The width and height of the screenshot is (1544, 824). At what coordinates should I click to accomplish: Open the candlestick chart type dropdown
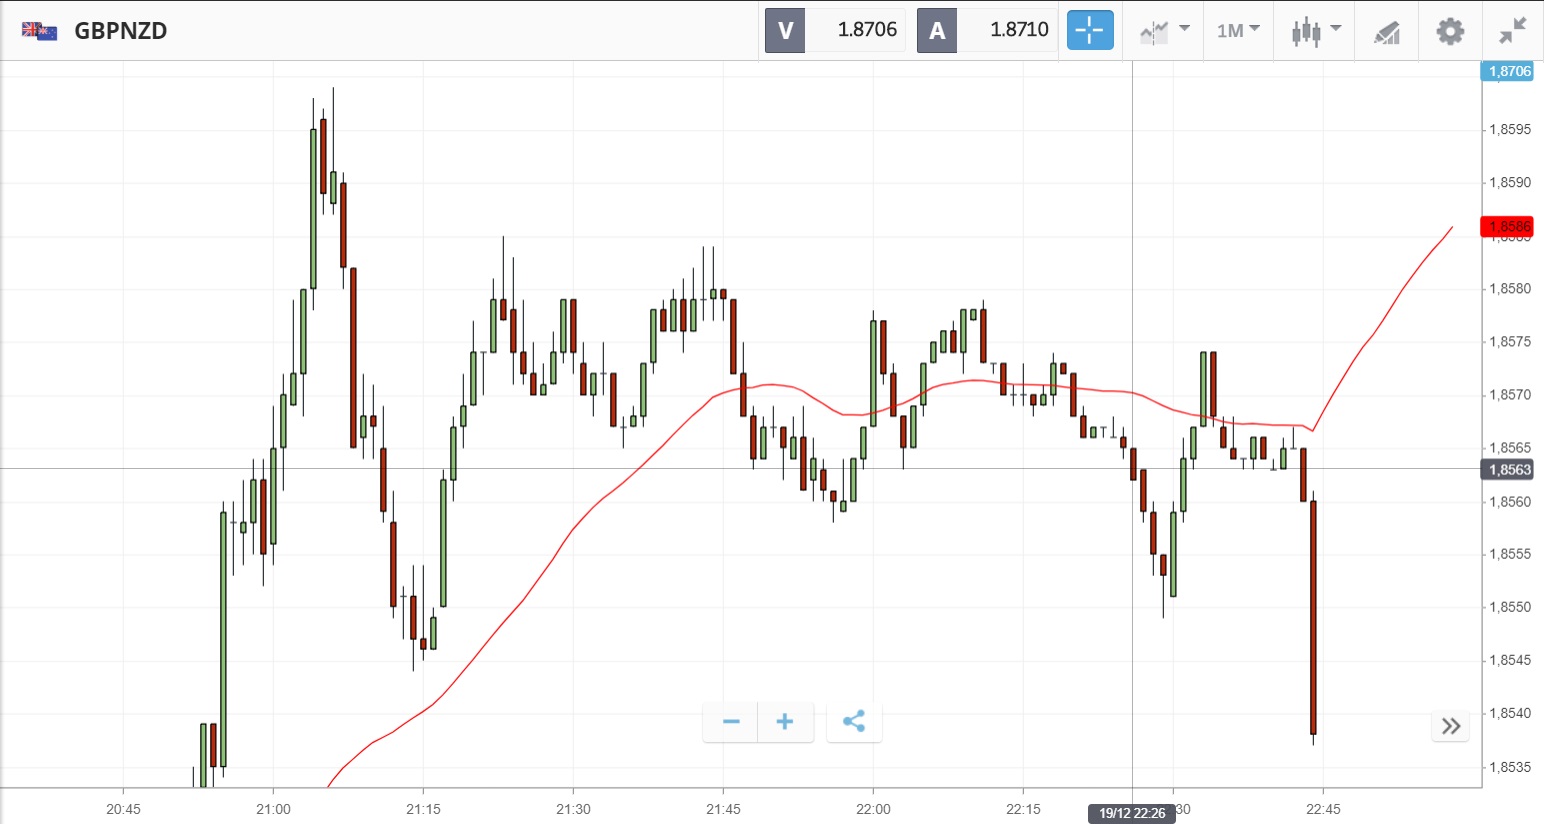click(1315, 30)
